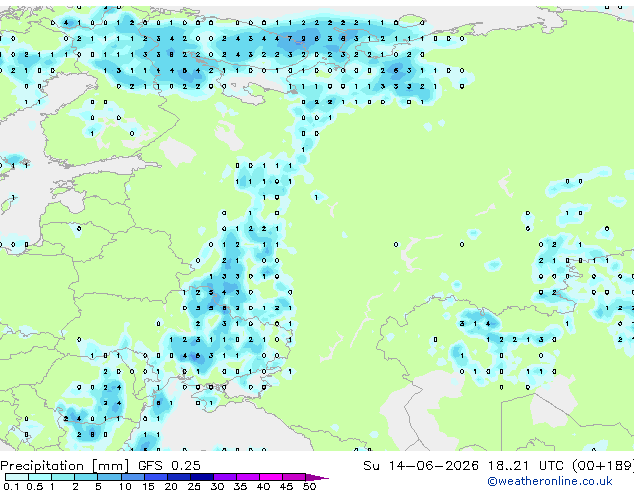Click the '18..21 UTC' time text
The image size is (634, 490).
pyautogui.click(x=525, y=466)
